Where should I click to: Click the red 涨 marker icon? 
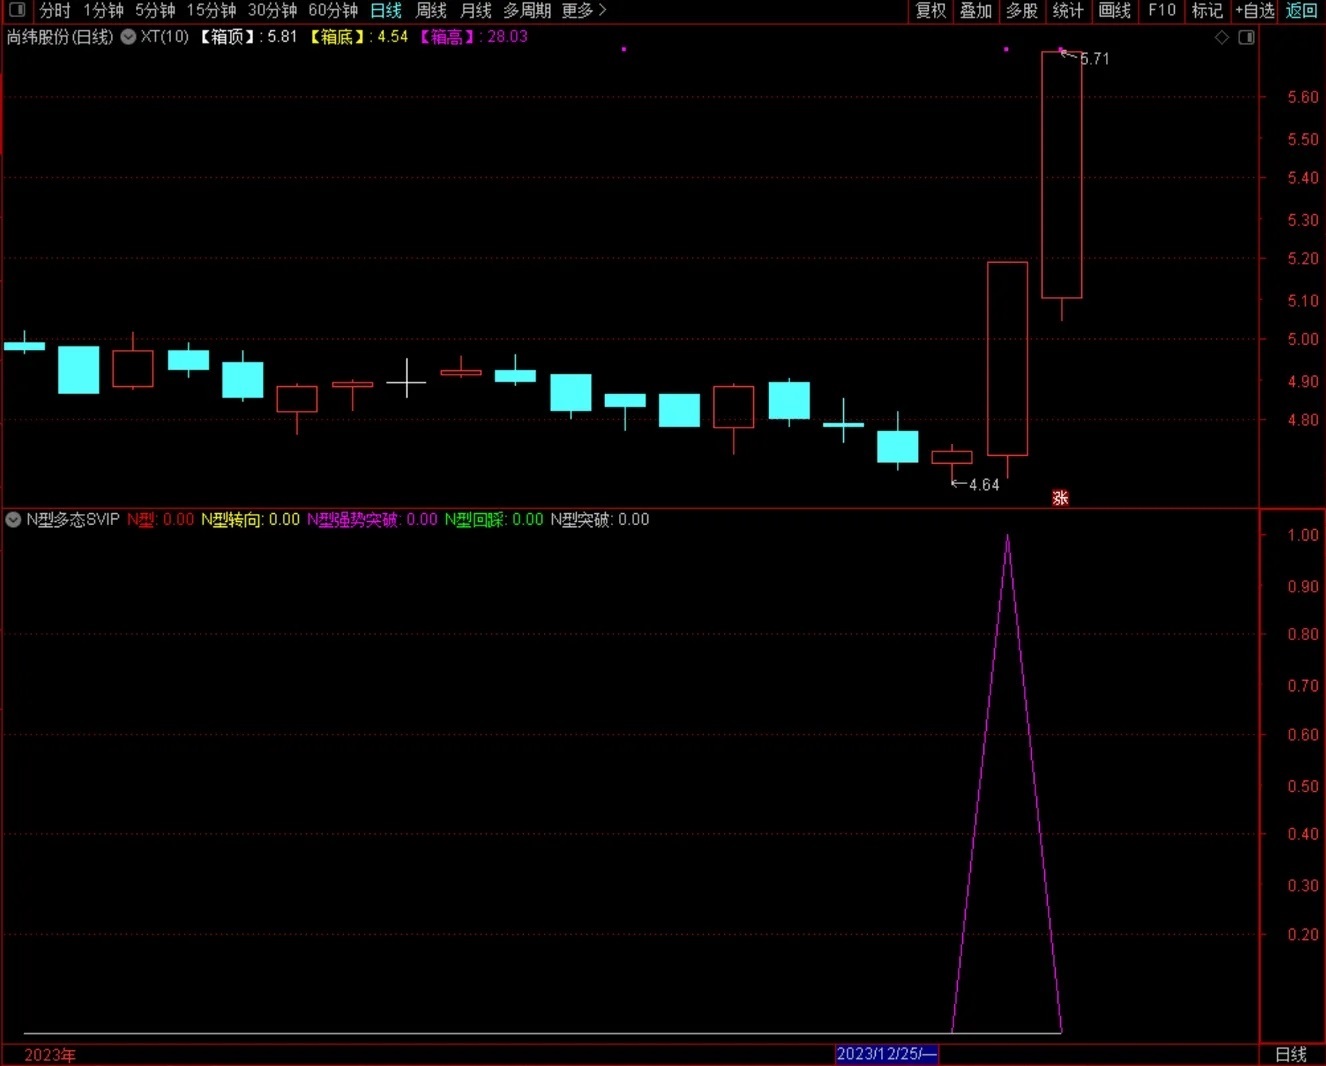click(1060, 497)
